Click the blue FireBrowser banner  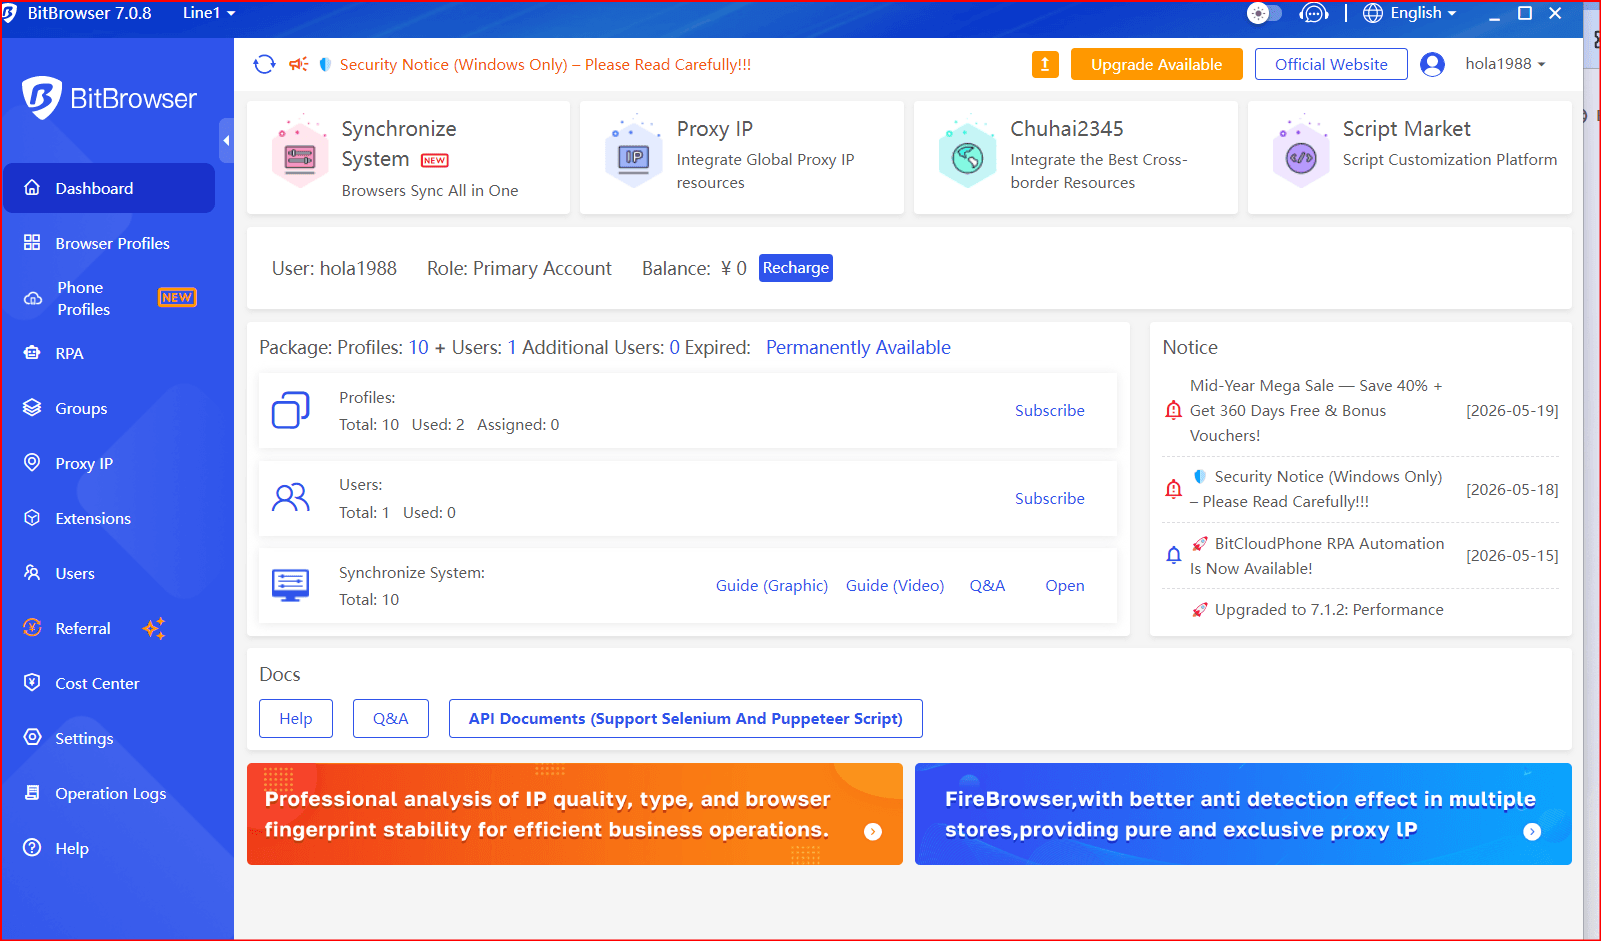click(x=1243, y=814)
